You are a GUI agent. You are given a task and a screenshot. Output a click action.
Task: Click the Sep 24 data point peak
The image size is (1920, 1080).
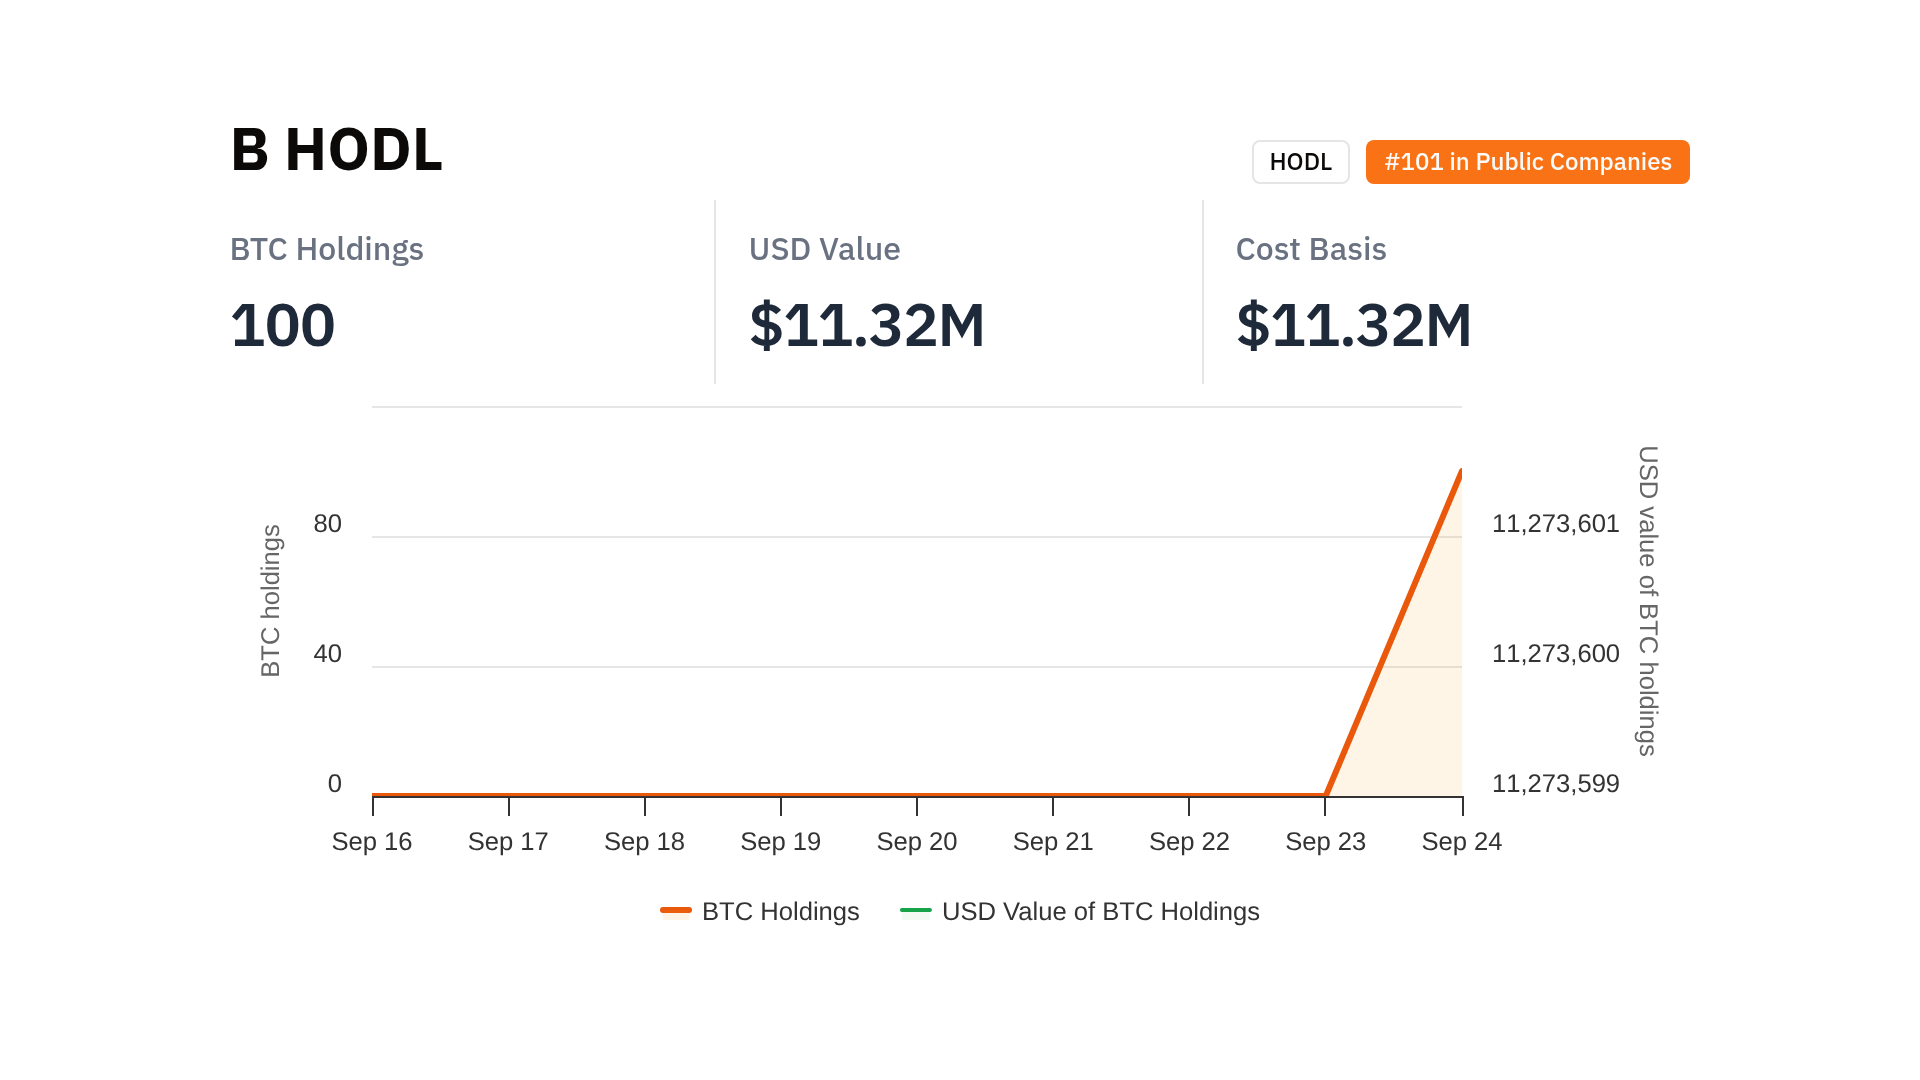1460,473
